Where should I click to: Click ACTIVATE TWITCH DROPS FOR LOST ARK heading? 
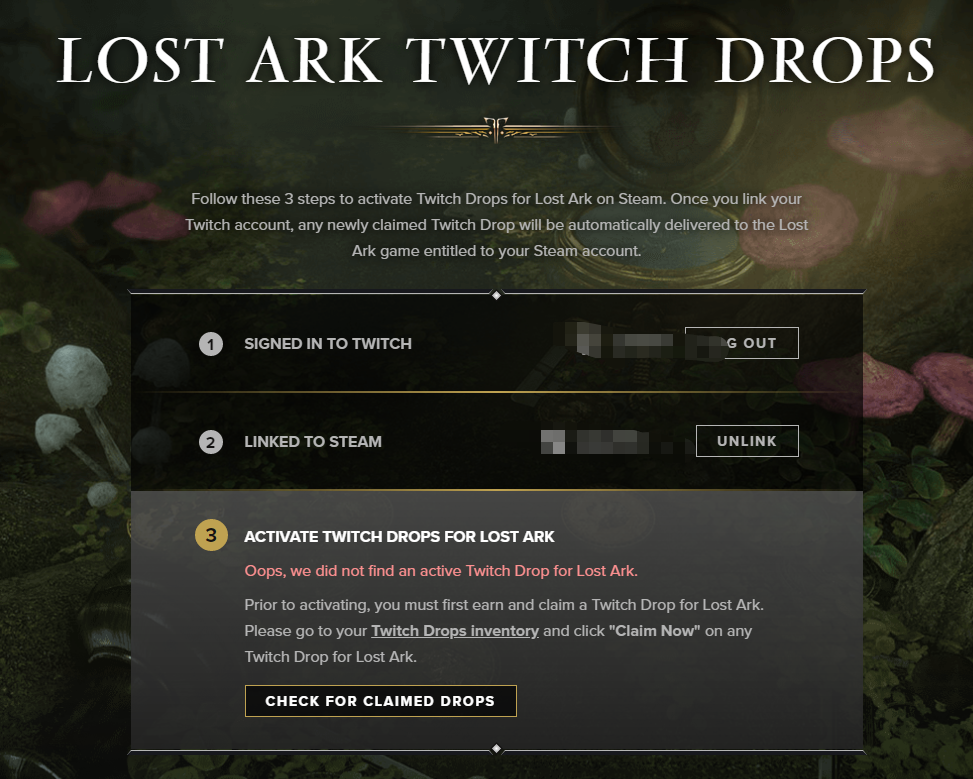399,537
